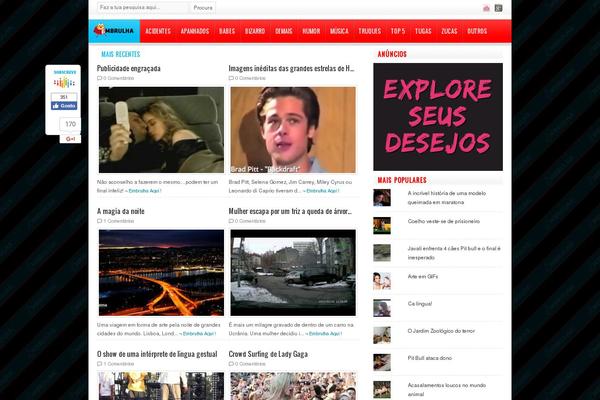
Task: Click the Brad Pitt Backdraft video thumbnail
Action: tap(293, 130)
